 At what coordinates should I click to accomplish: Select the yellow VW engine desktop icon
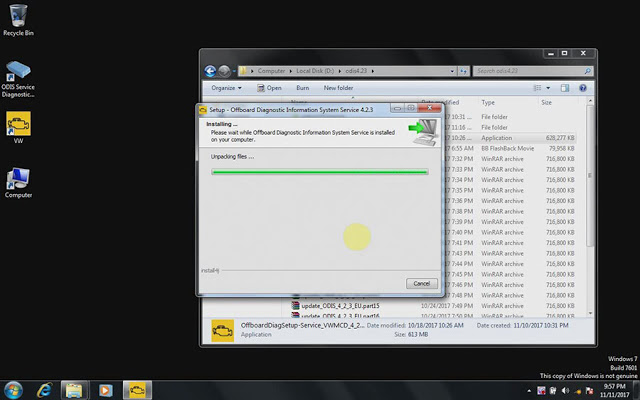coord(18,127)
